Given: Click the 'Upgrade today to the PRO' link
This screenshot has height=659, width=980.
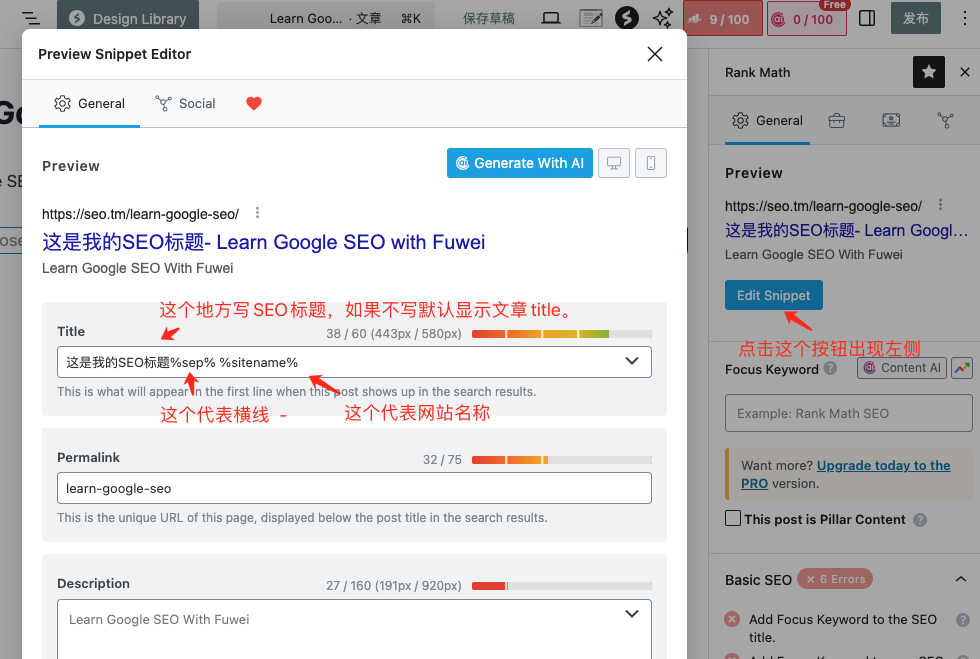Looking at the screenshot, I should tap(883, 466).
